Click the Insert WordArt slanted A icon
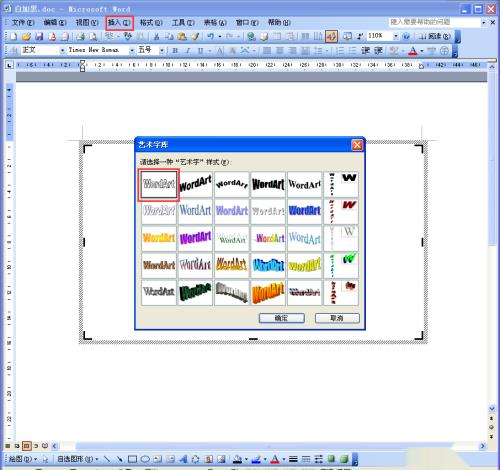This screenshot has width=500, height=470. (183, 459)
